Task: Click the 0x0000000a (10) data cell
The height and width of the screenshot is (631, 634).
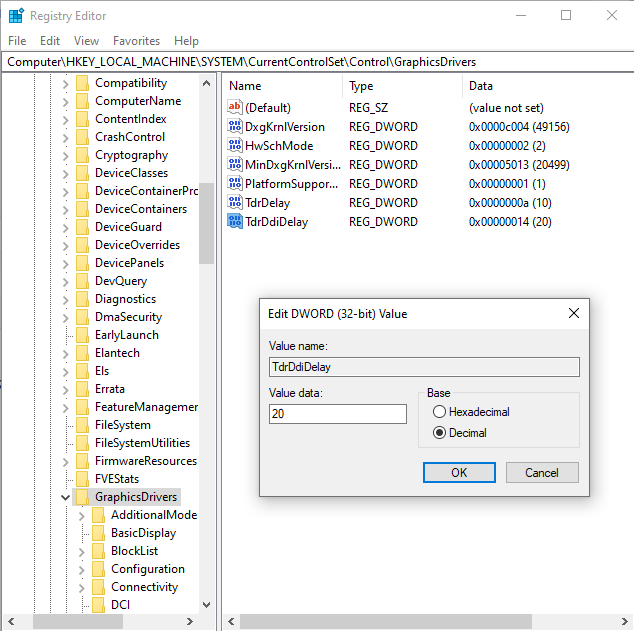Action: point(510,203)
